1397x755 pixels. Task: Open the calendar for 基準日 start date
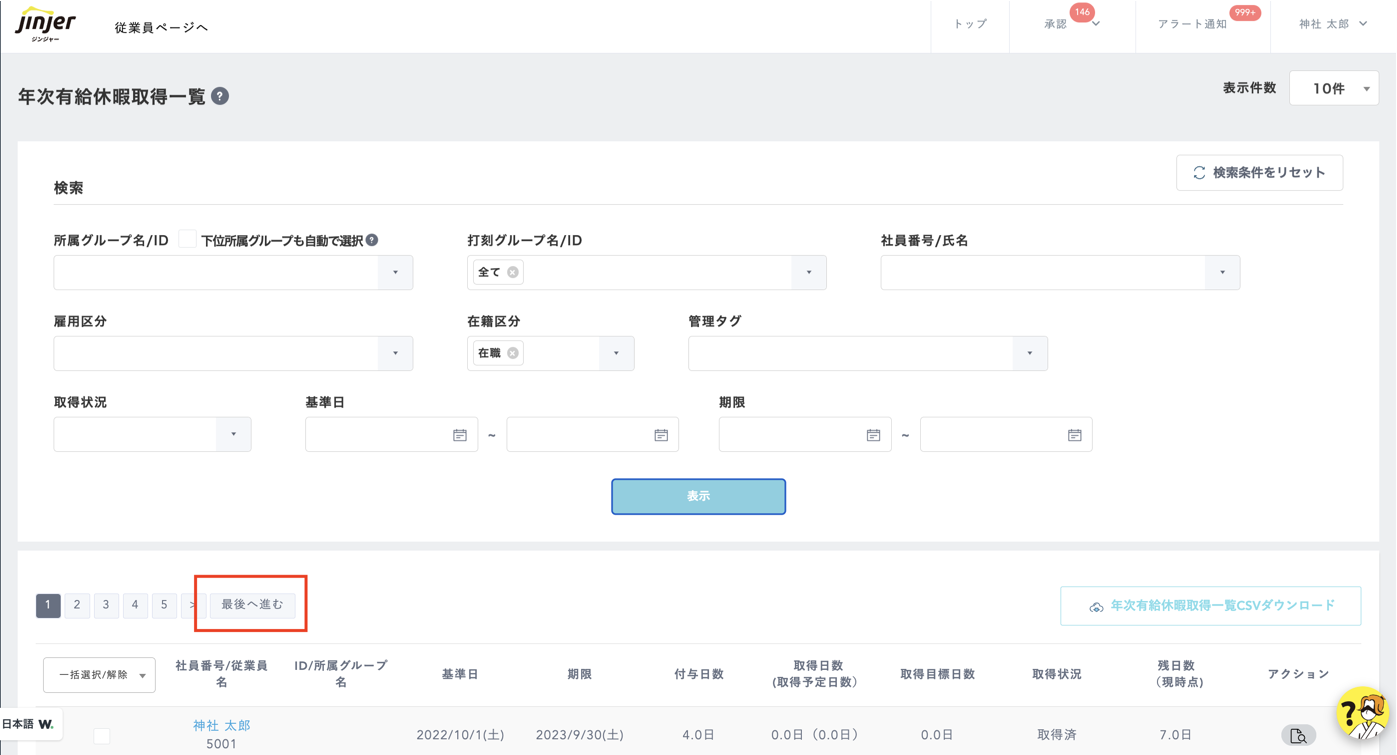coord(459,435)
